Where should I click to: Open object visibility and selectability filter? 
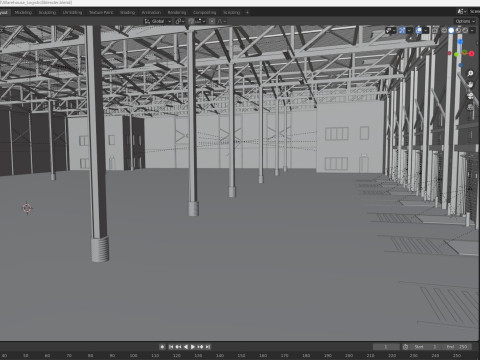pyautogui.click(x=391, y=30)
